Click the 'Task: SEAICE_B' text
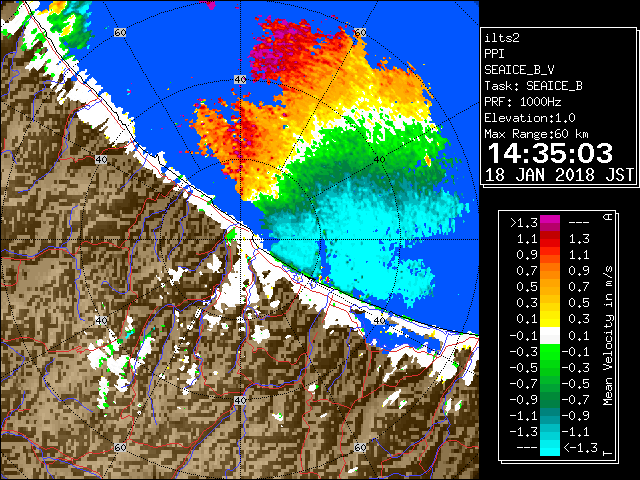The width and height of the screenshot is (640, 480). 533,86
